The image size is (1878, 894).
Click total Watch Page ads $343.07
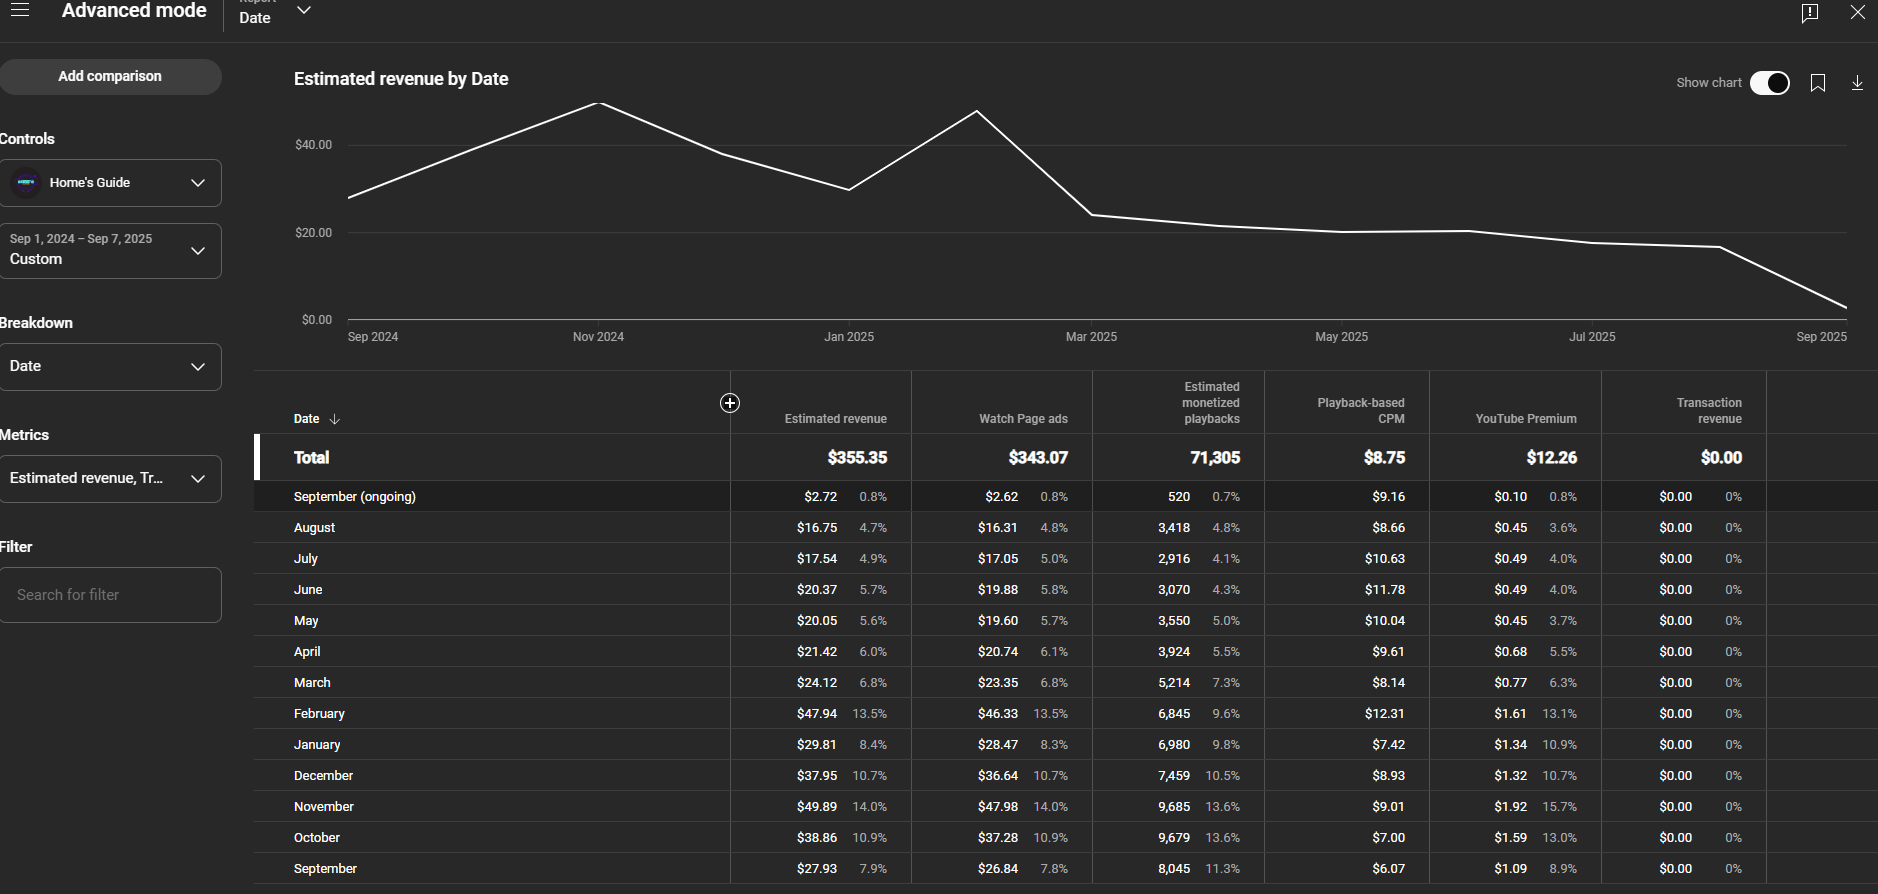(1038, 458)
